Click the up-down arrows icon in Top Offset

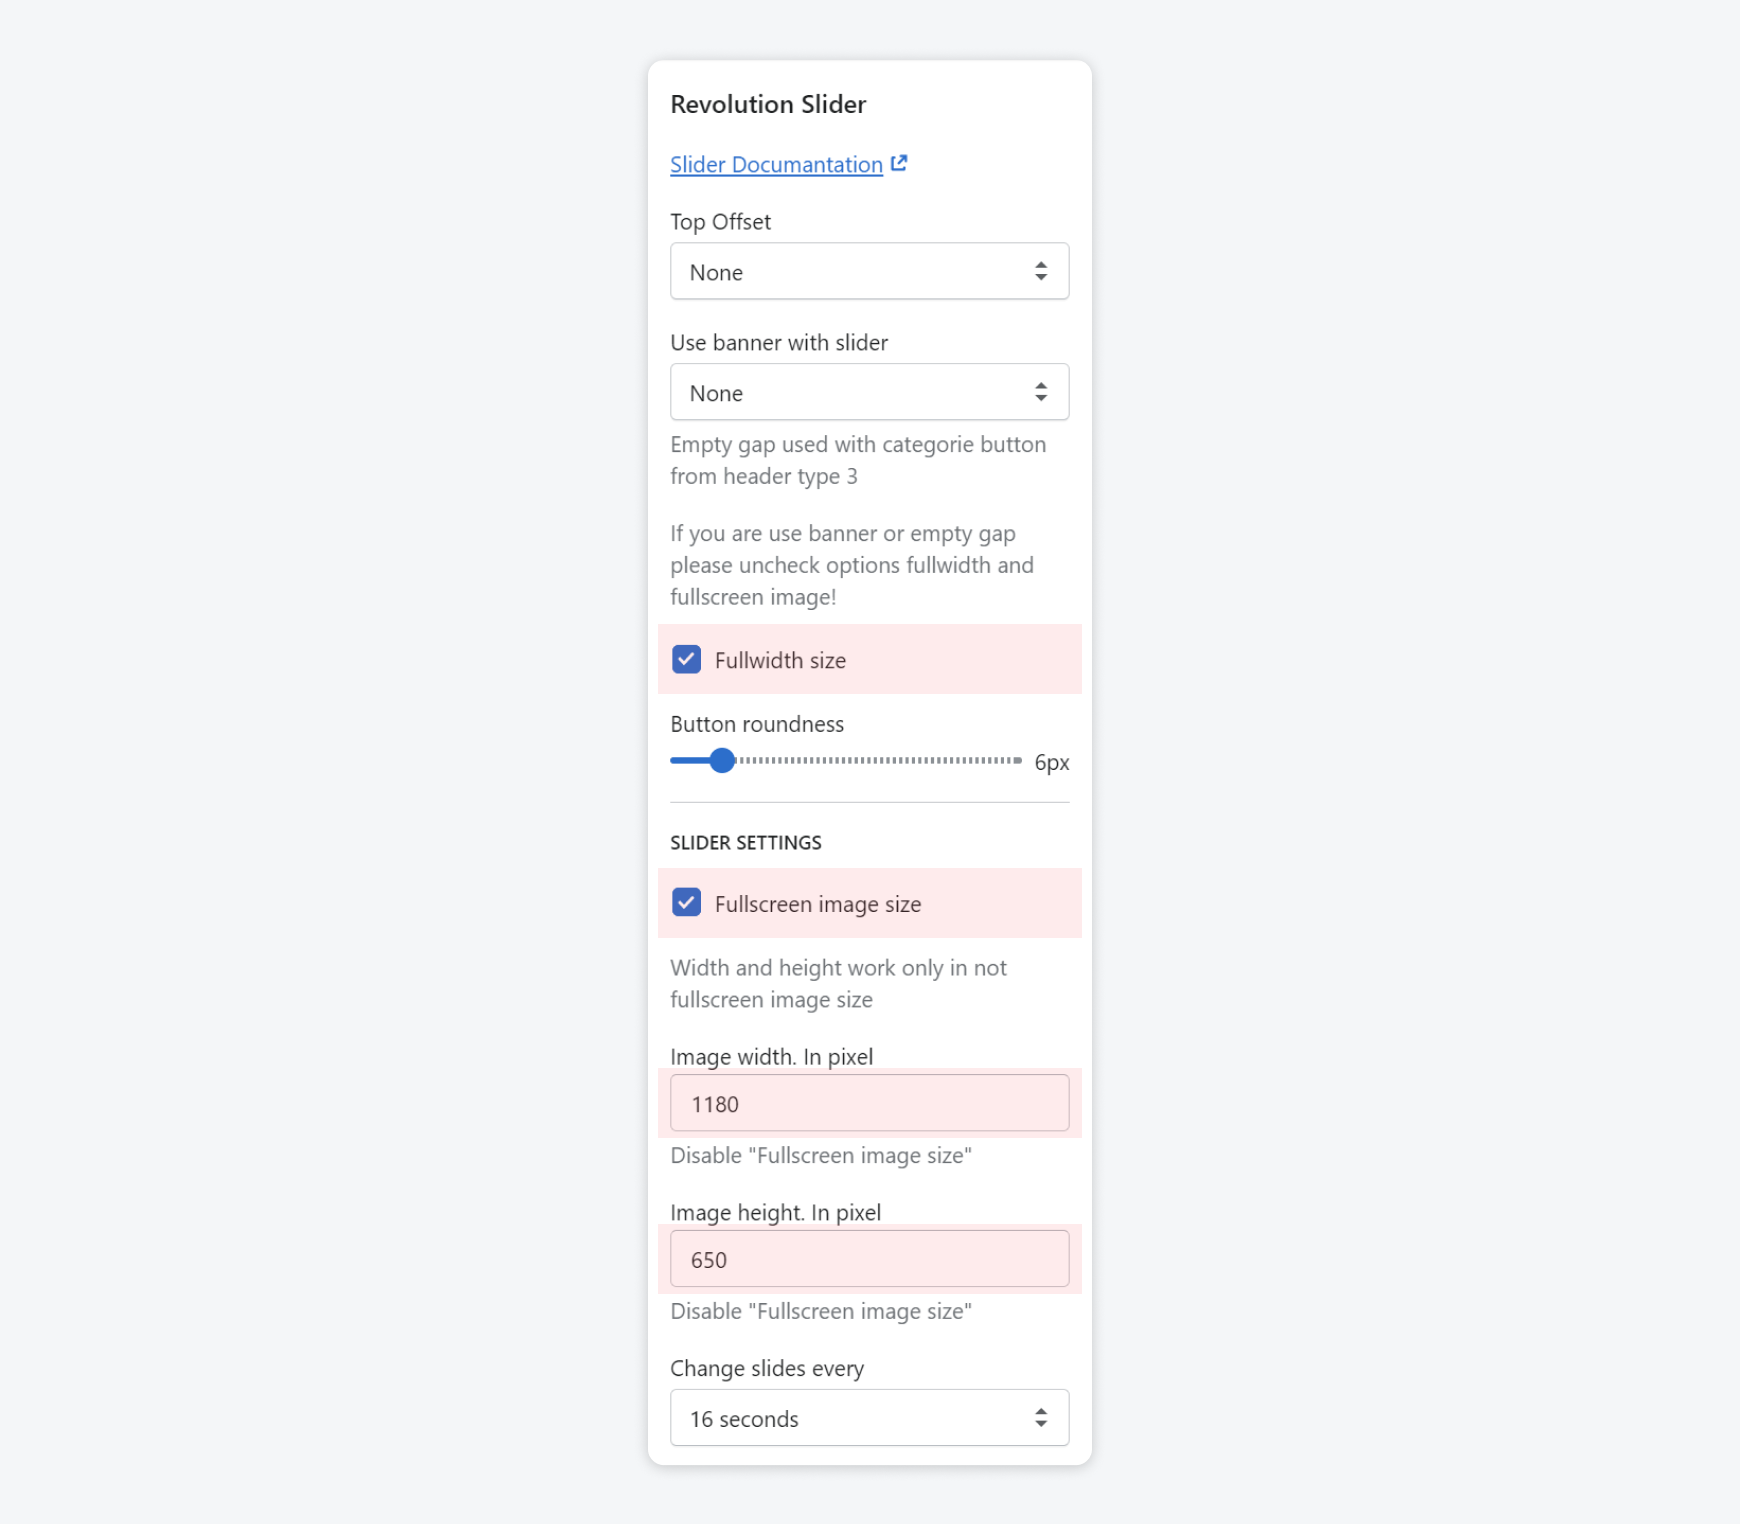pyautogui.click(x=1041, y=272)
